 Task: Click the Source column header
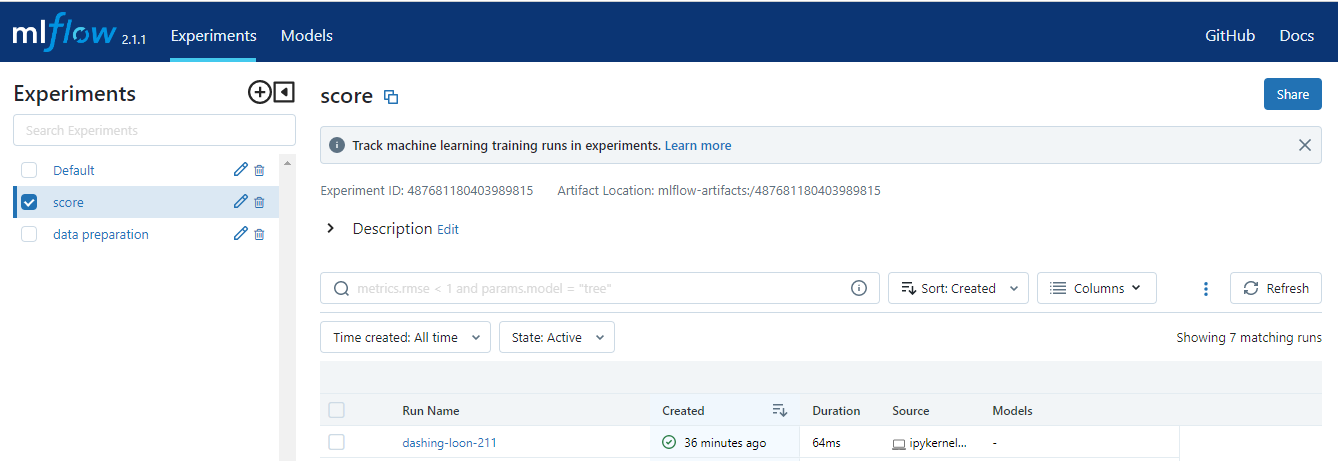[x=911, y=410]
